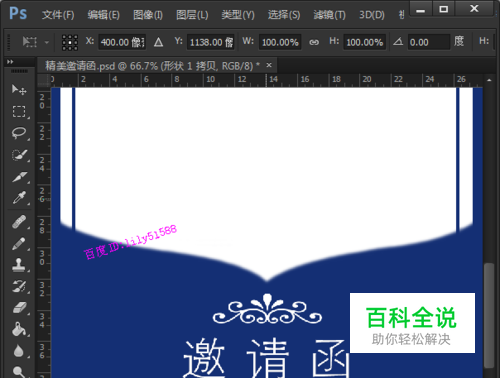This screenshot has width=500, height=378.
Task: Select the Brush tool
Action: [x=19, y=244]
